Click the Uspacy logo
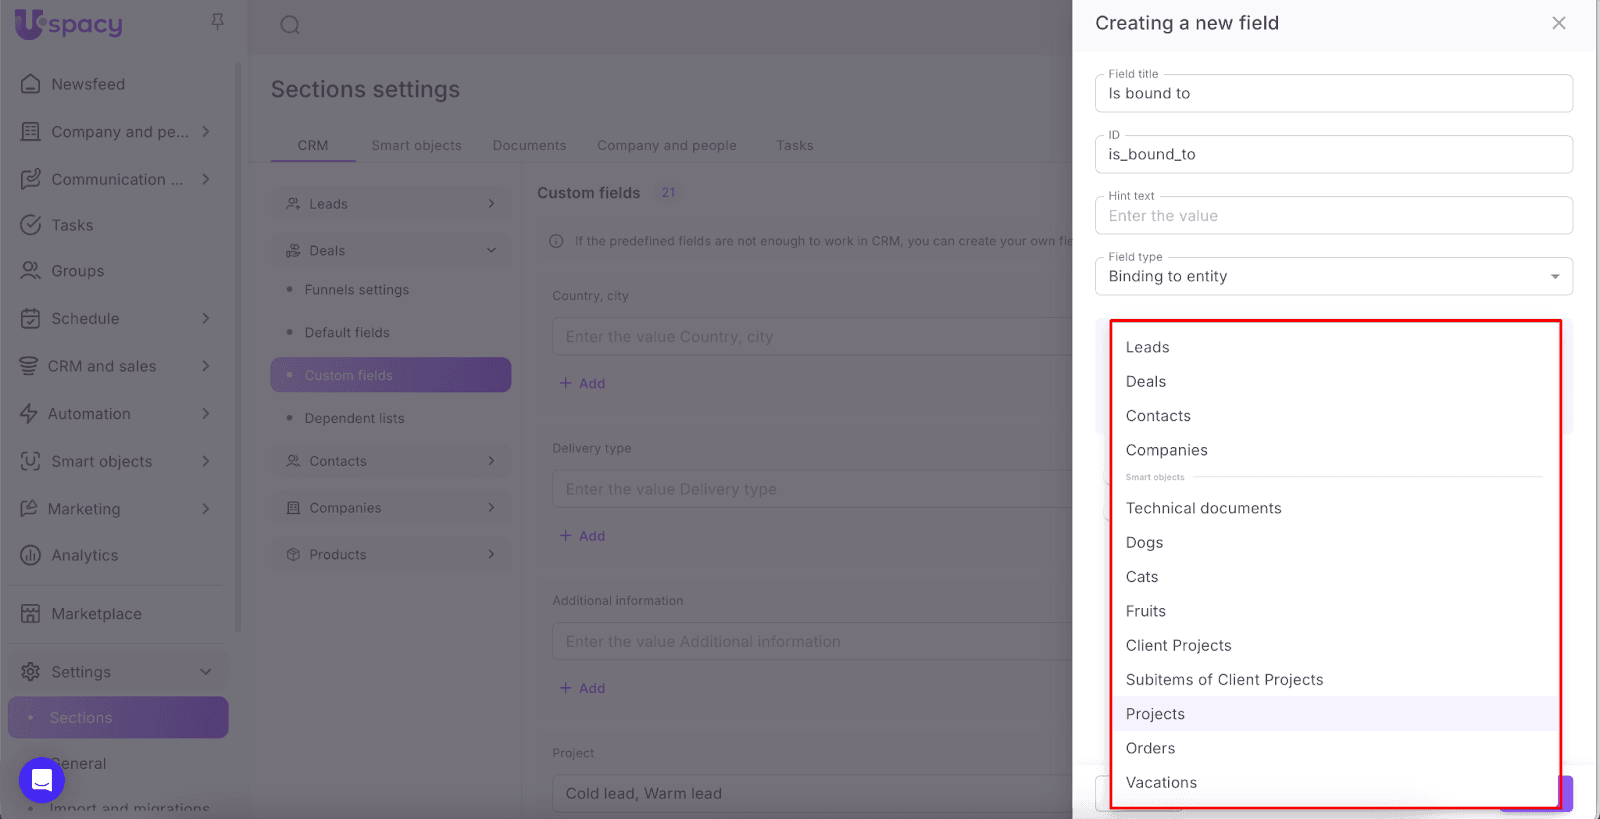The height and width of the screenshot is (819, 1600). click(x=69, y=24)
